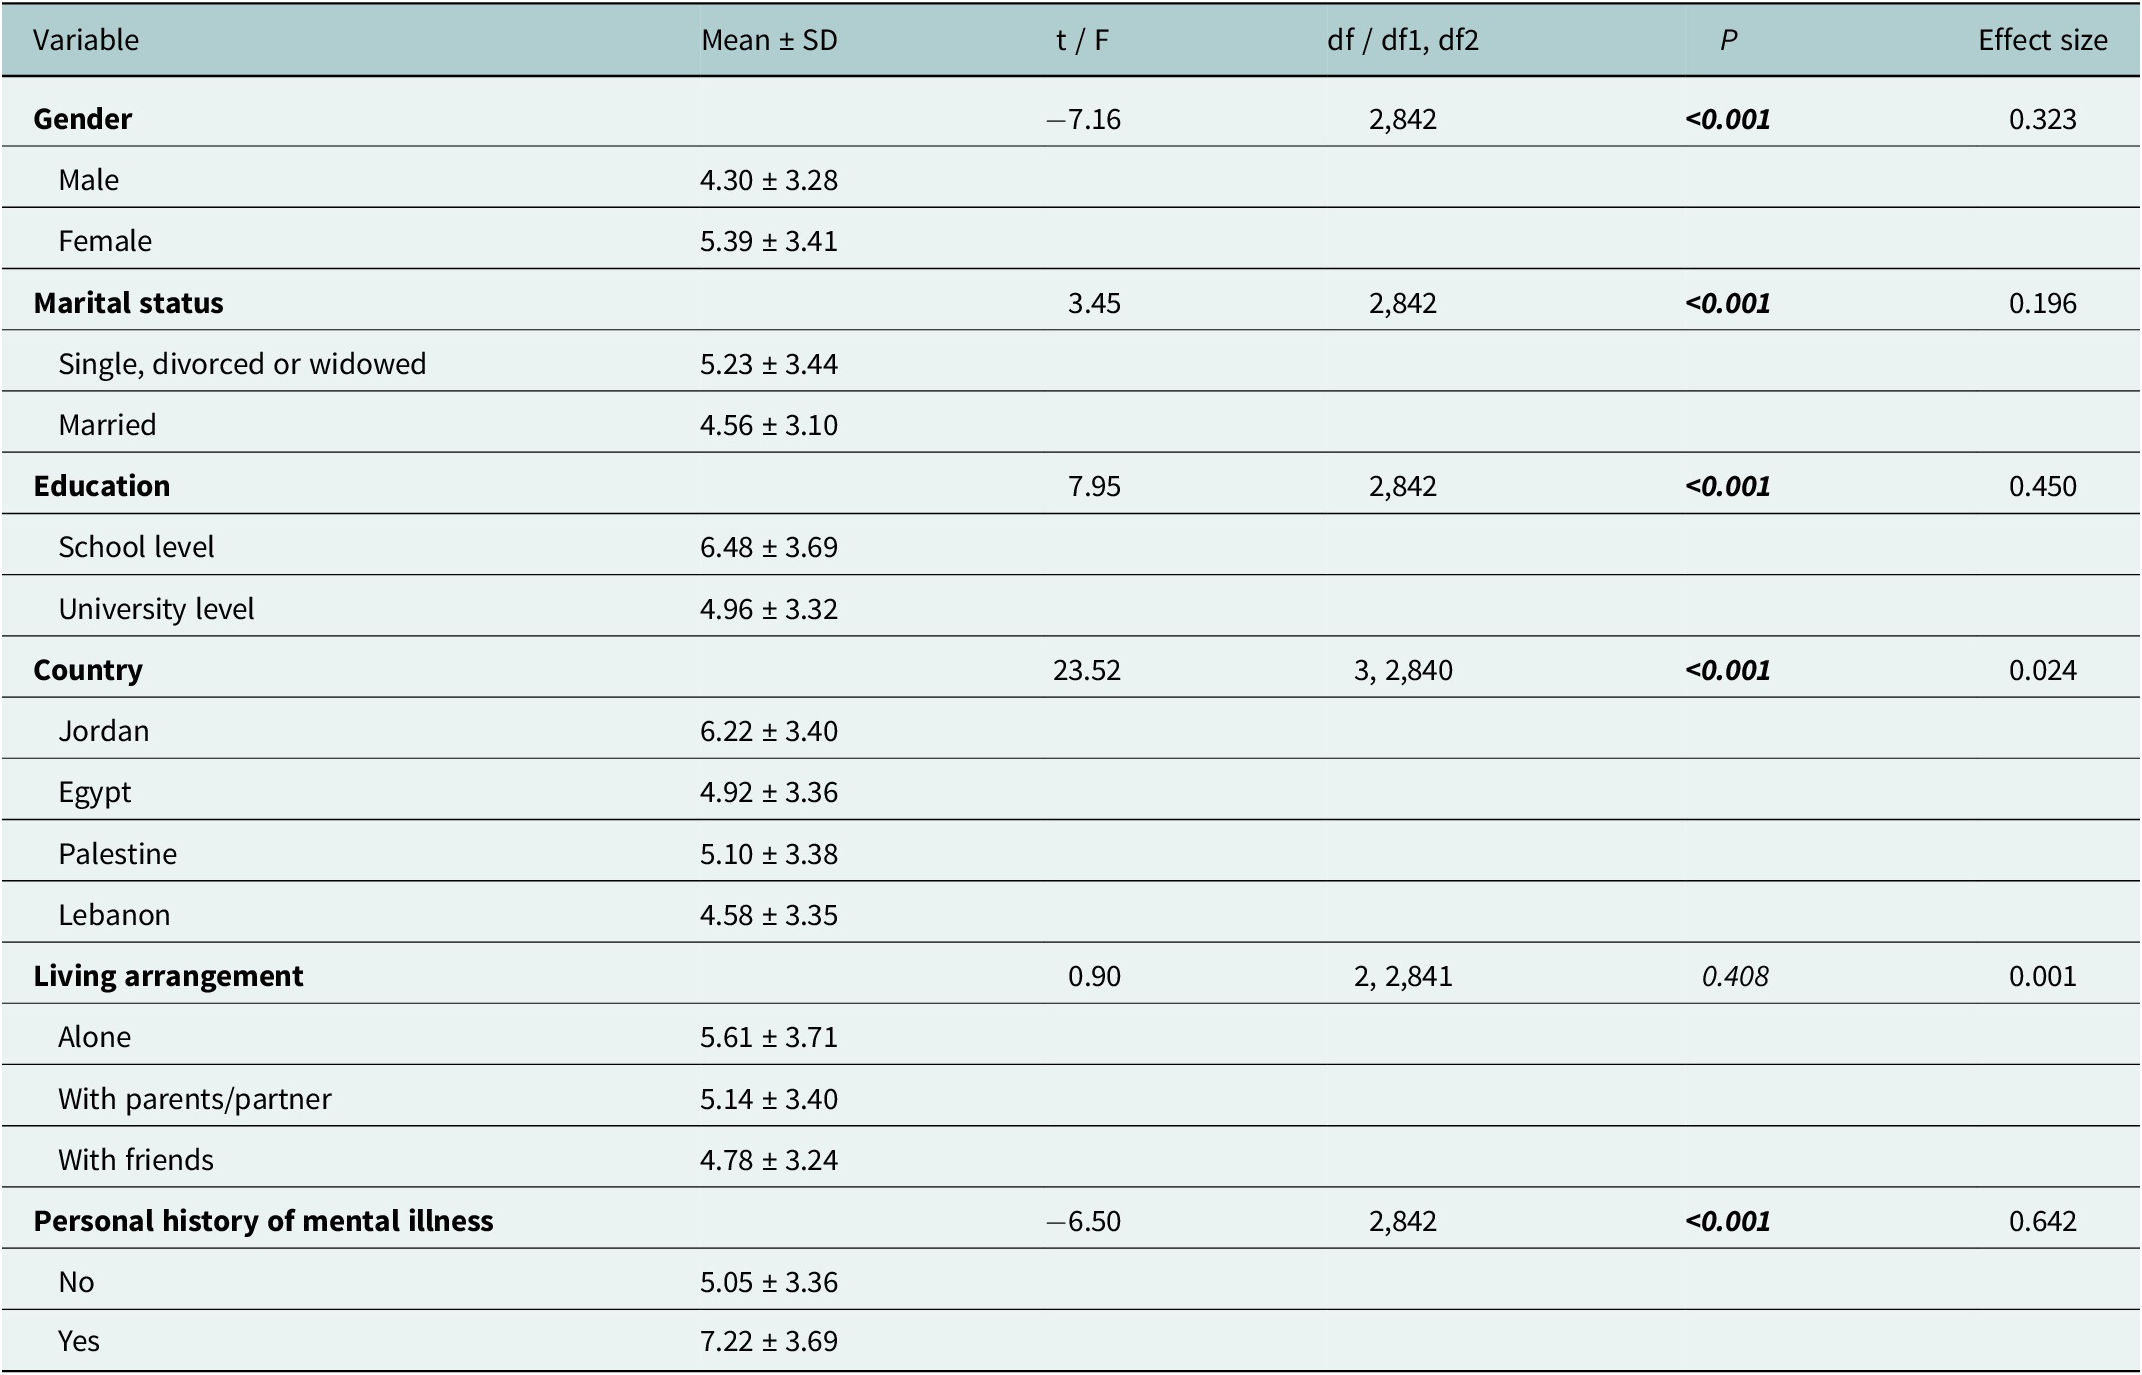Select the With parents/partner row
2142x1375 pixels.
coord(1071,1098)
